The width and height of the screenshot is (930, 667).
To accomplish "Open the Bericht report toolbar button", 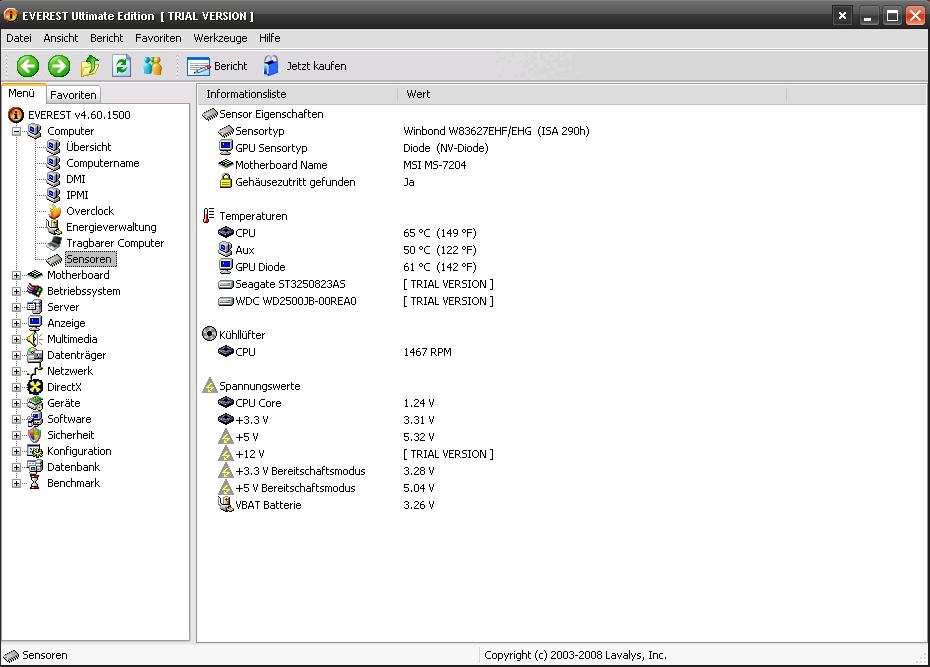I will point(217,66).
